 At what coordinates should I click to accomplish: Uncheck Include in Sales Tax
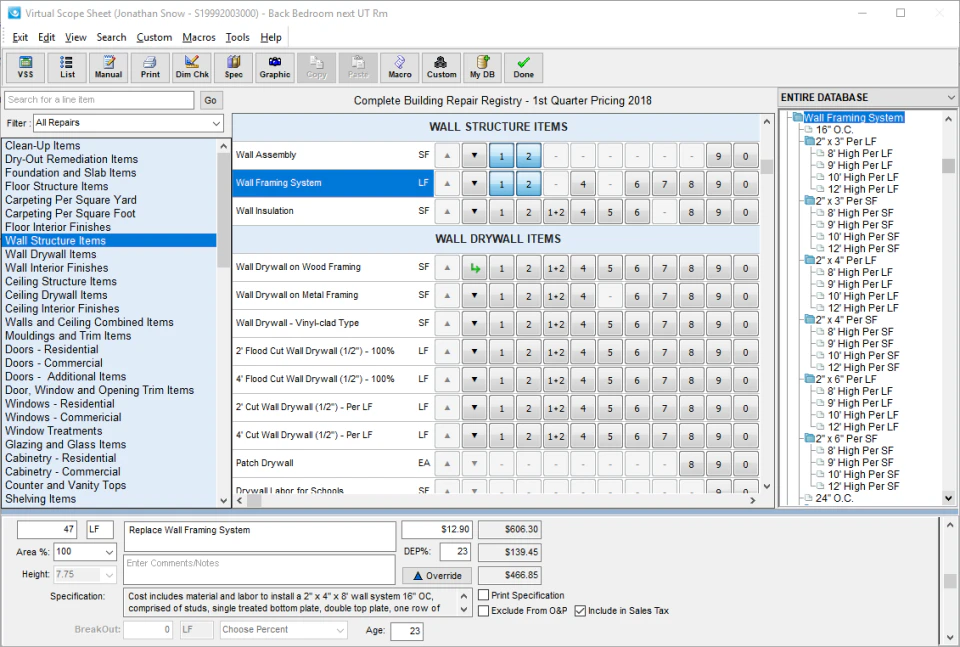[580, 610]
